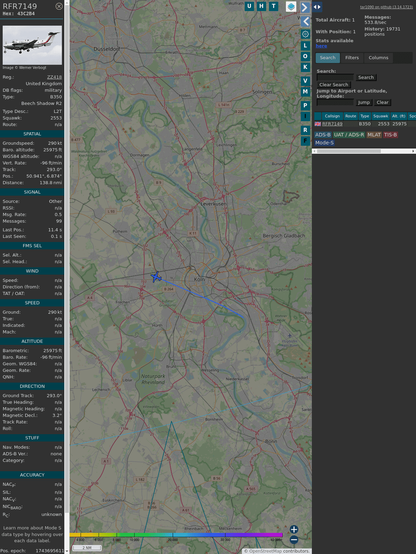Expand sidebar with right chevron arrow

tap(305, 7)
